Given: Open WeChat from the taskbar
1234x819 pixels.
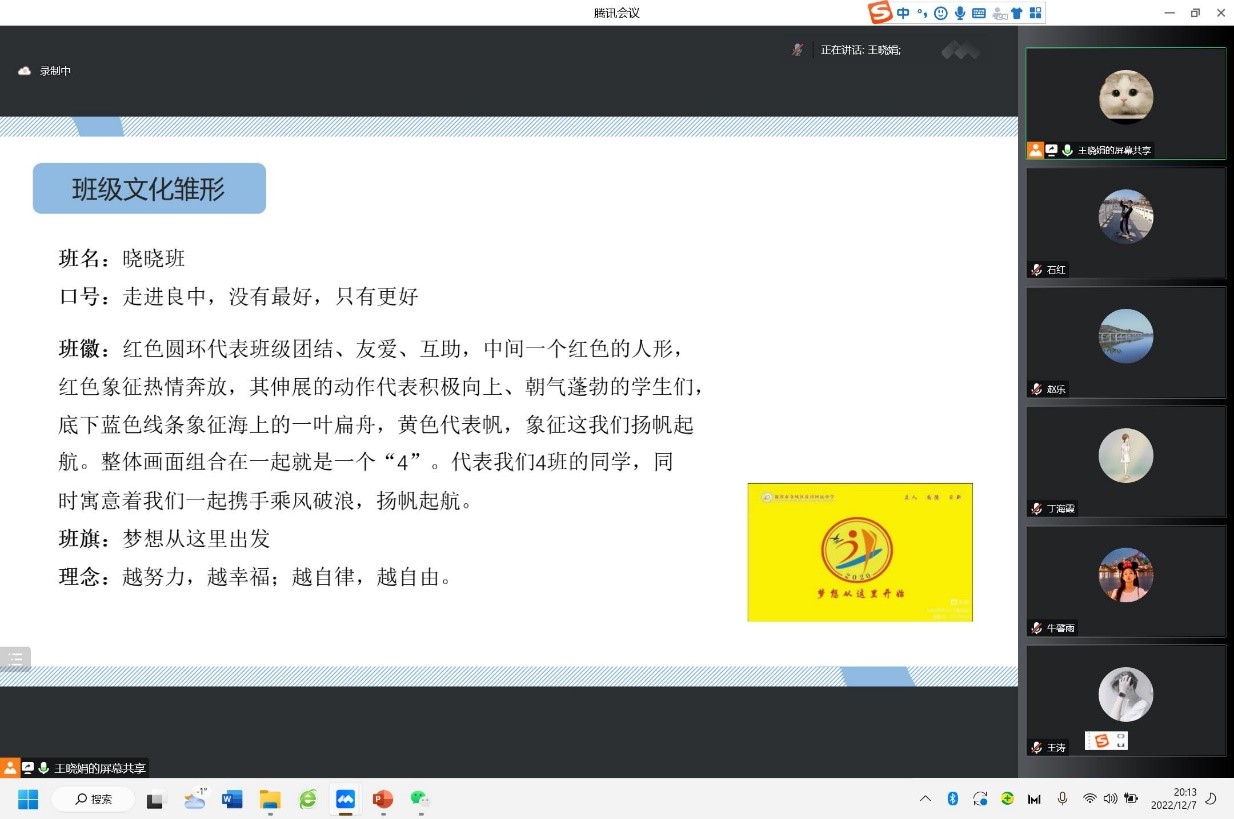Looking at the screenshot, I should point(420,799).
